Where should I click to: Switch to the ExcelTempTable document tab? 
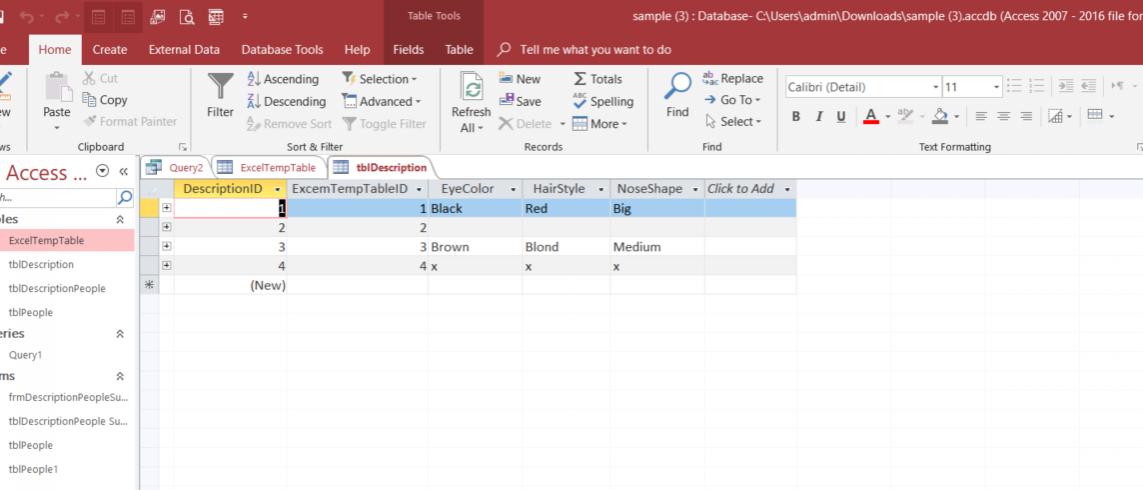click(269, 167)
